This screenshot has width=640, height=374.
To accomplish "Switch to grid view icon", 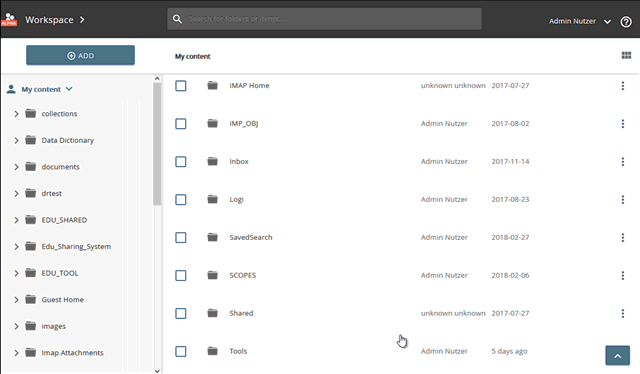I will pos(626,56).
